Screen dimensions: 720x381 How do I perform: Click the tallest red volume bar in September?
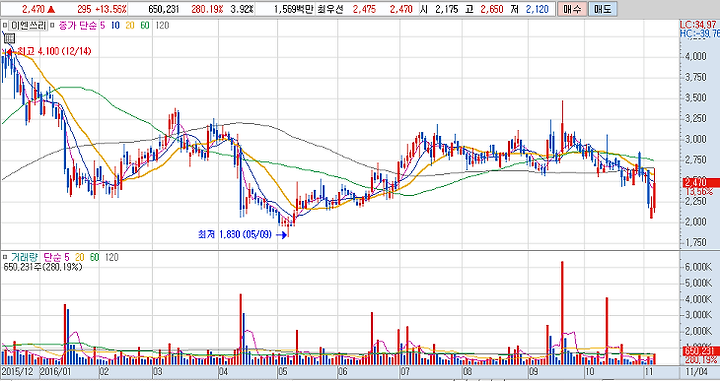[x=562, y=313]
